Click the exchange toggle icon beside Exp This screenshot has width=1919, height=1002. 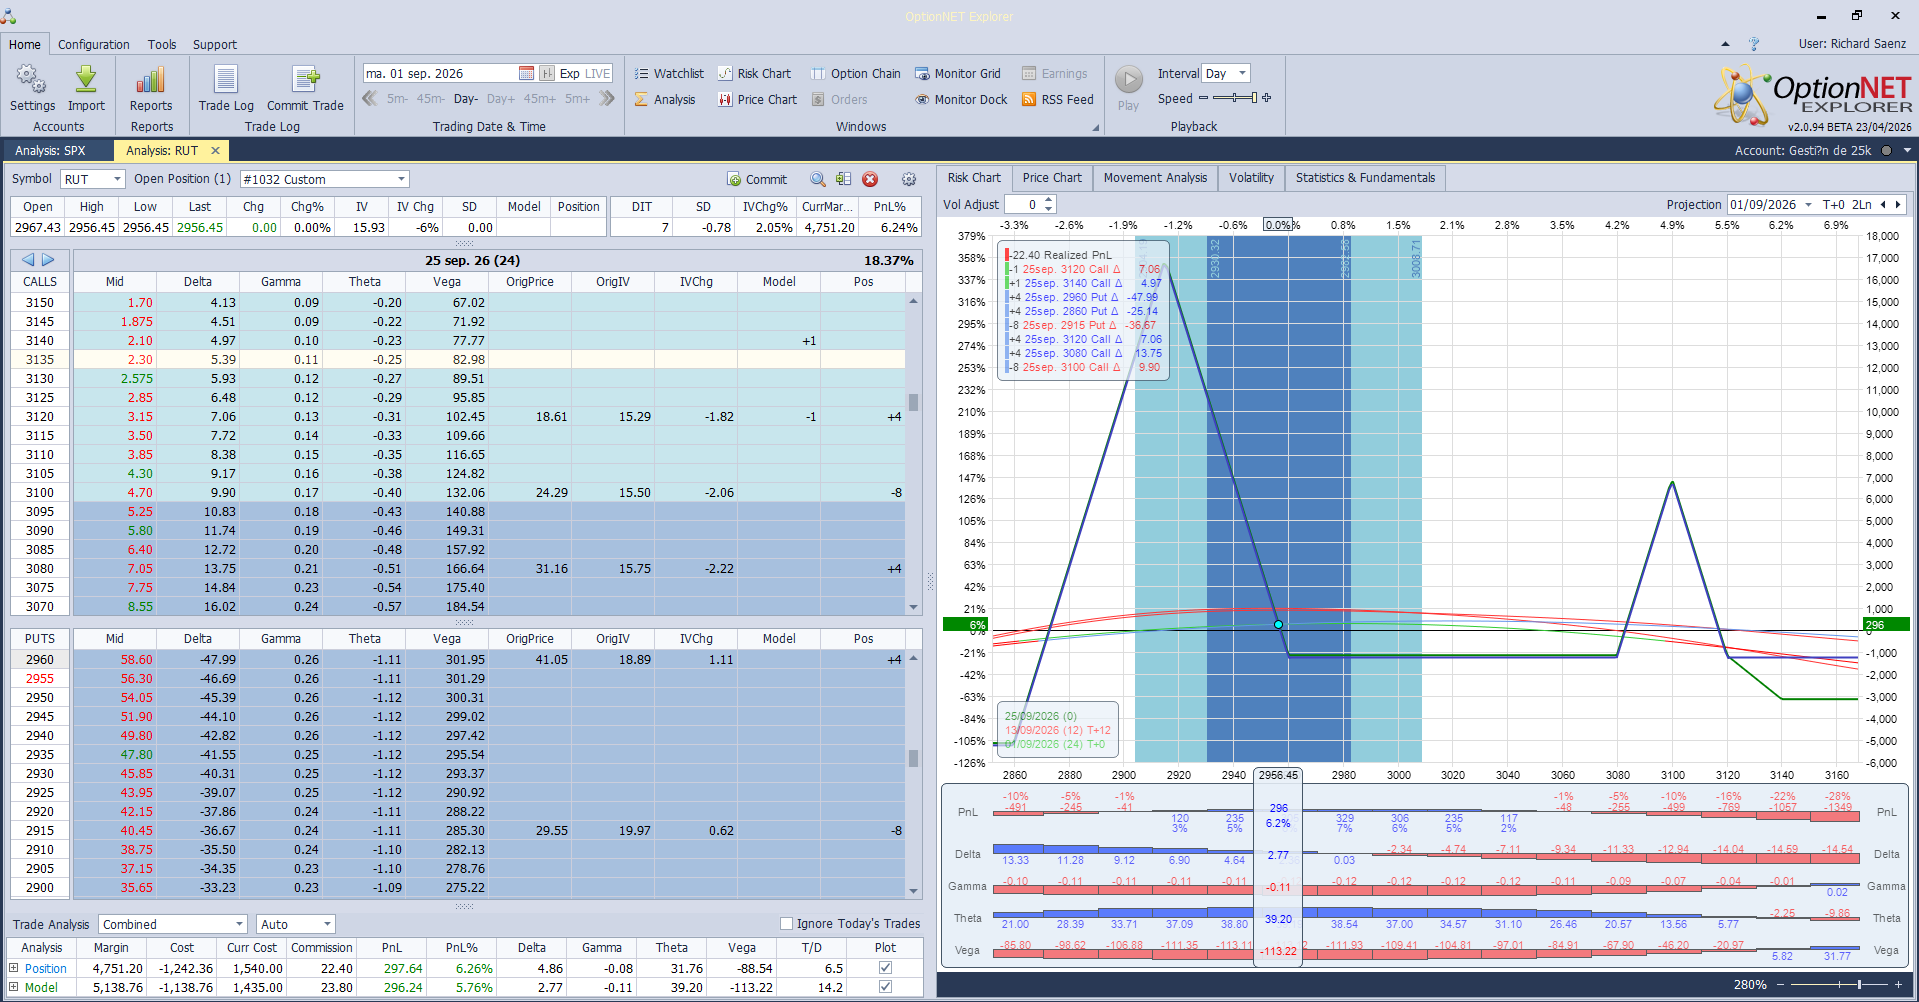(547, 73)
